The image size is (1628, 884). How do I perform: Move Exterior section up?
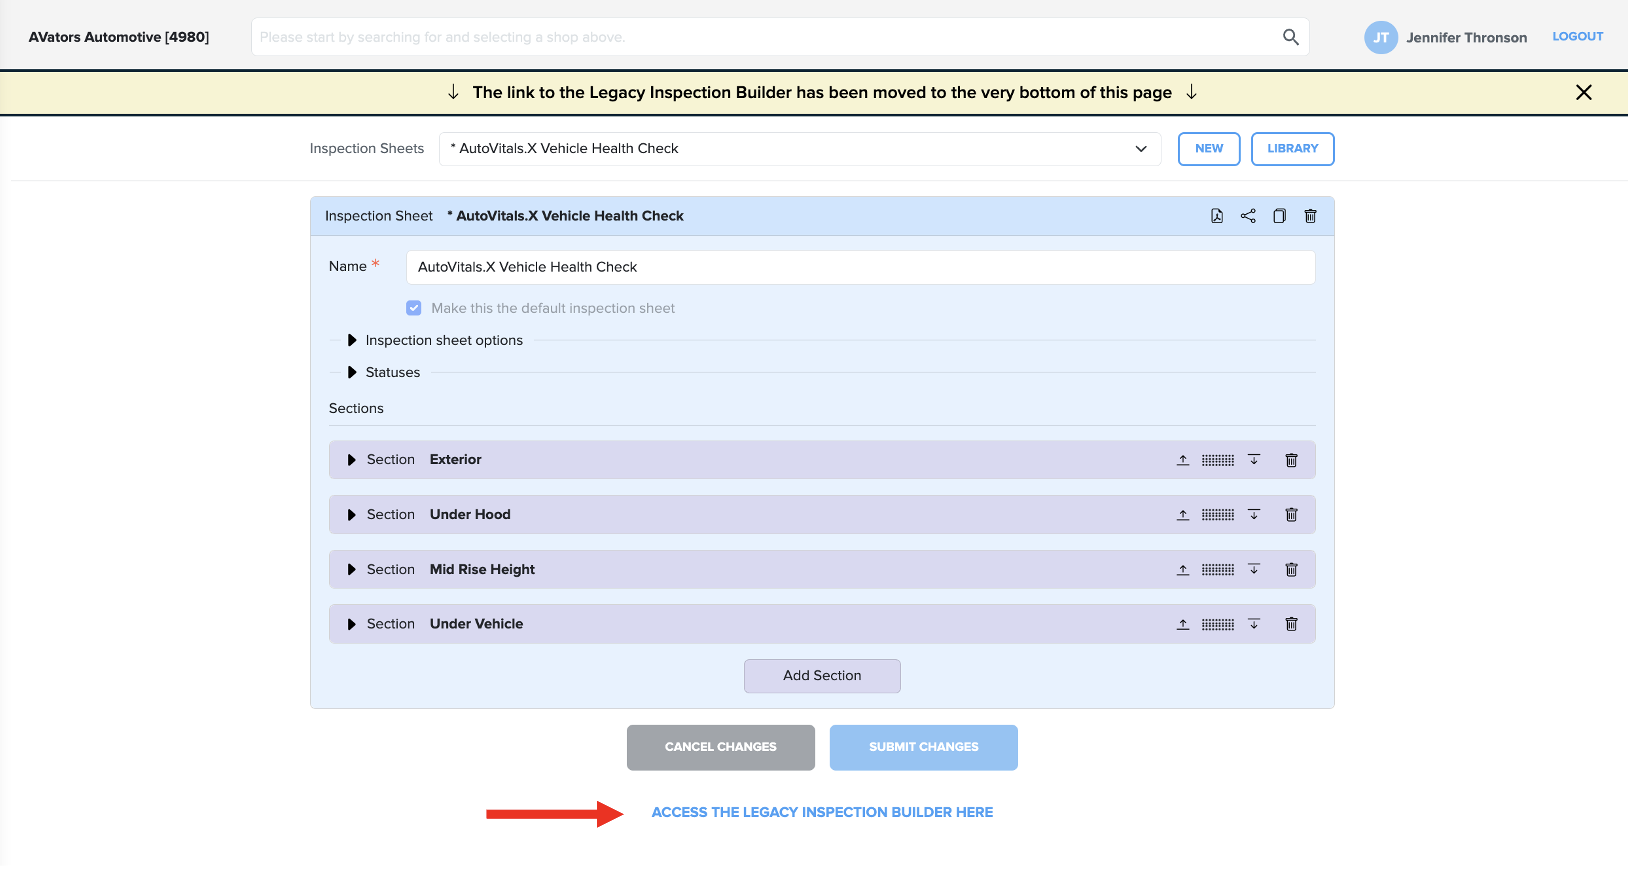(1183, 460)
